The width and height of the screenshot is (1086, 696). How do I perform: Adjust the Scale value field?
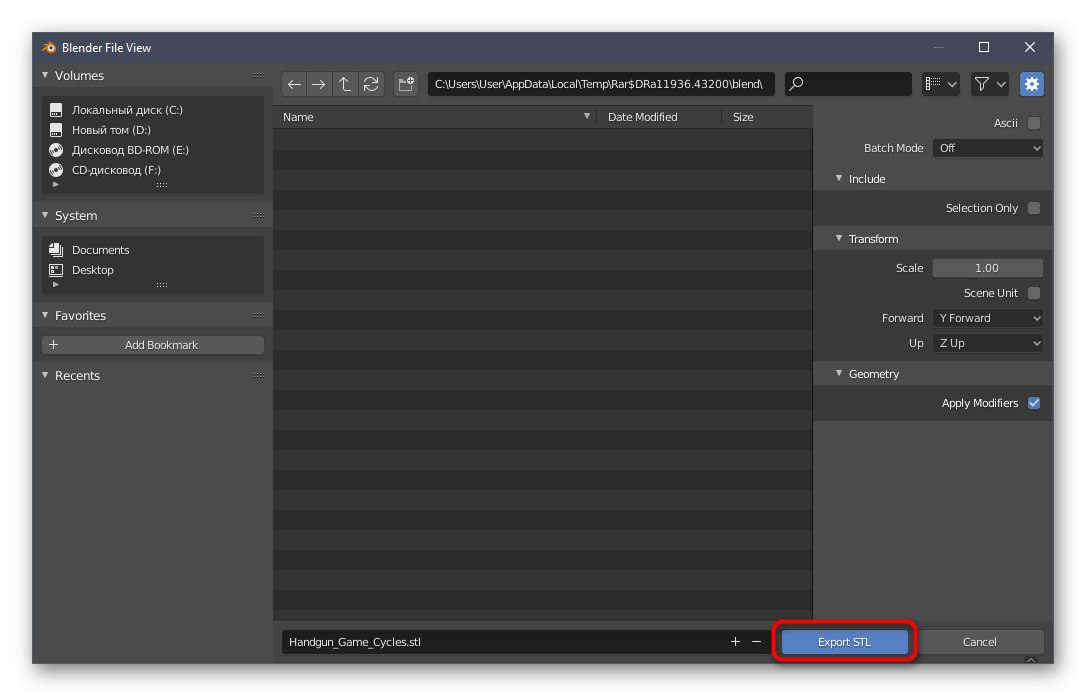click(988, 268)
